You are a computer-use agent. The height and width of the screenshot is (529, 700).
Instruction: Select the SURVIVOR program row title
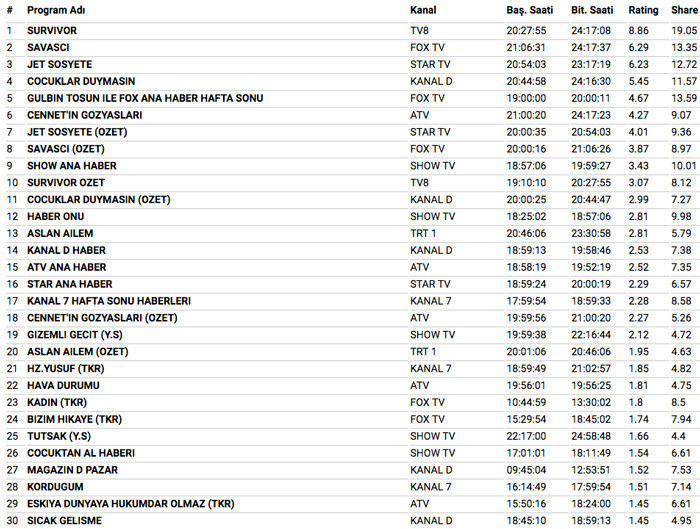pos(52,31)
